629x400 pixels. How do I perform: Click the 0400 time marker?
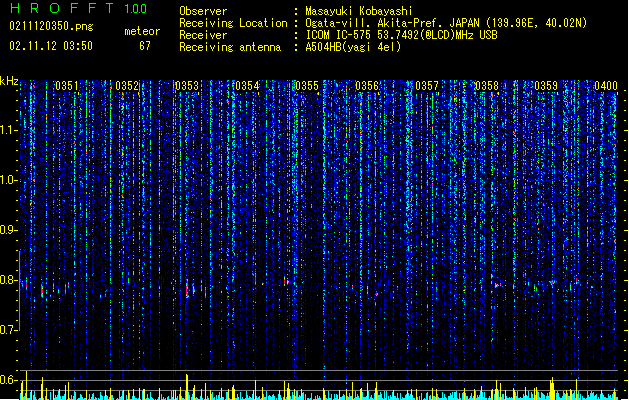tap(606, 86)
